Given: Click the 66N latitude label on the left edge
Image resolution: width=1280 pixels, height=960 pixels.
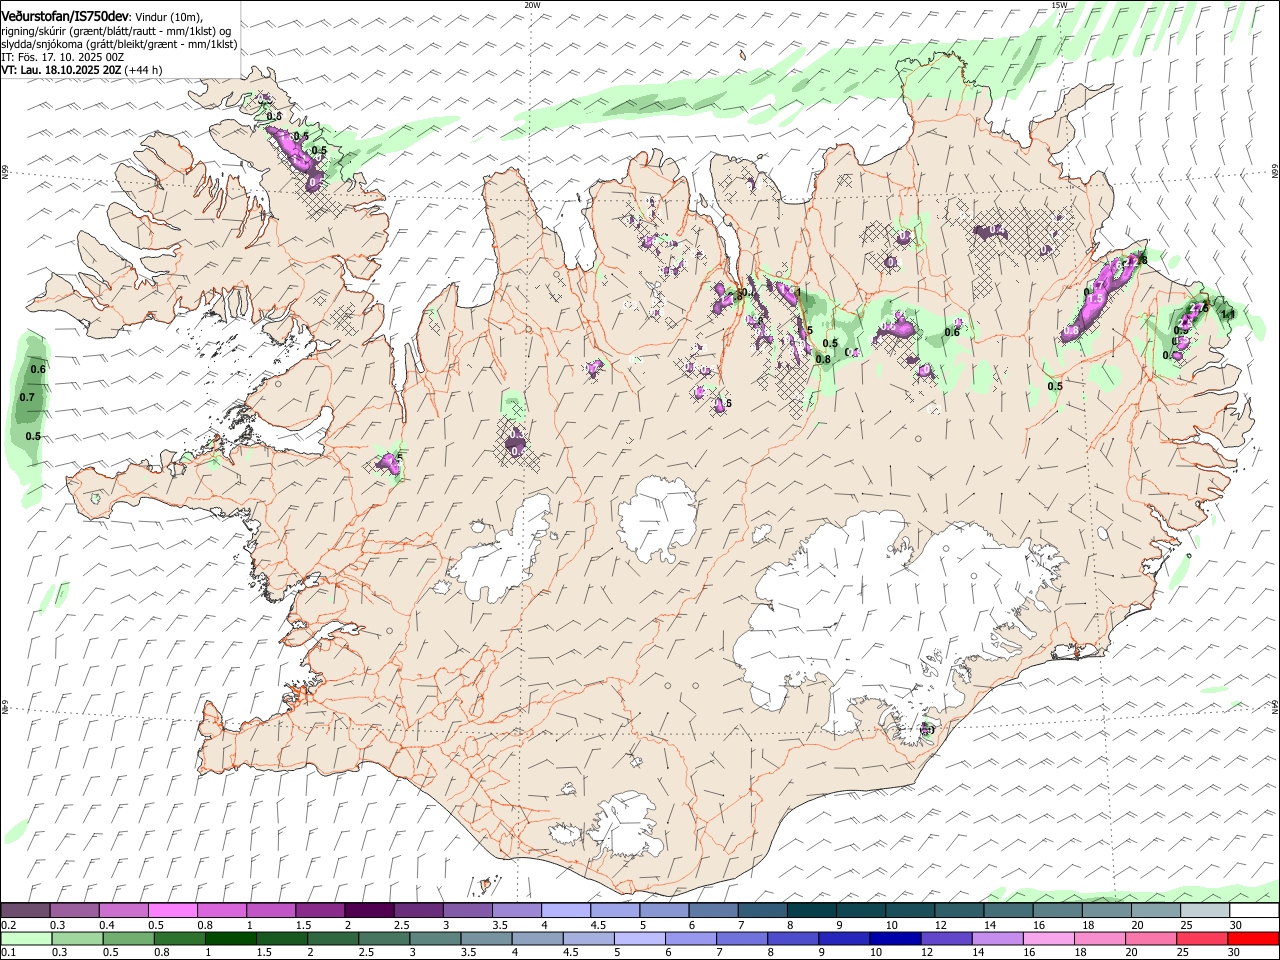Looking at the screenshot, I should click(5, 173).
